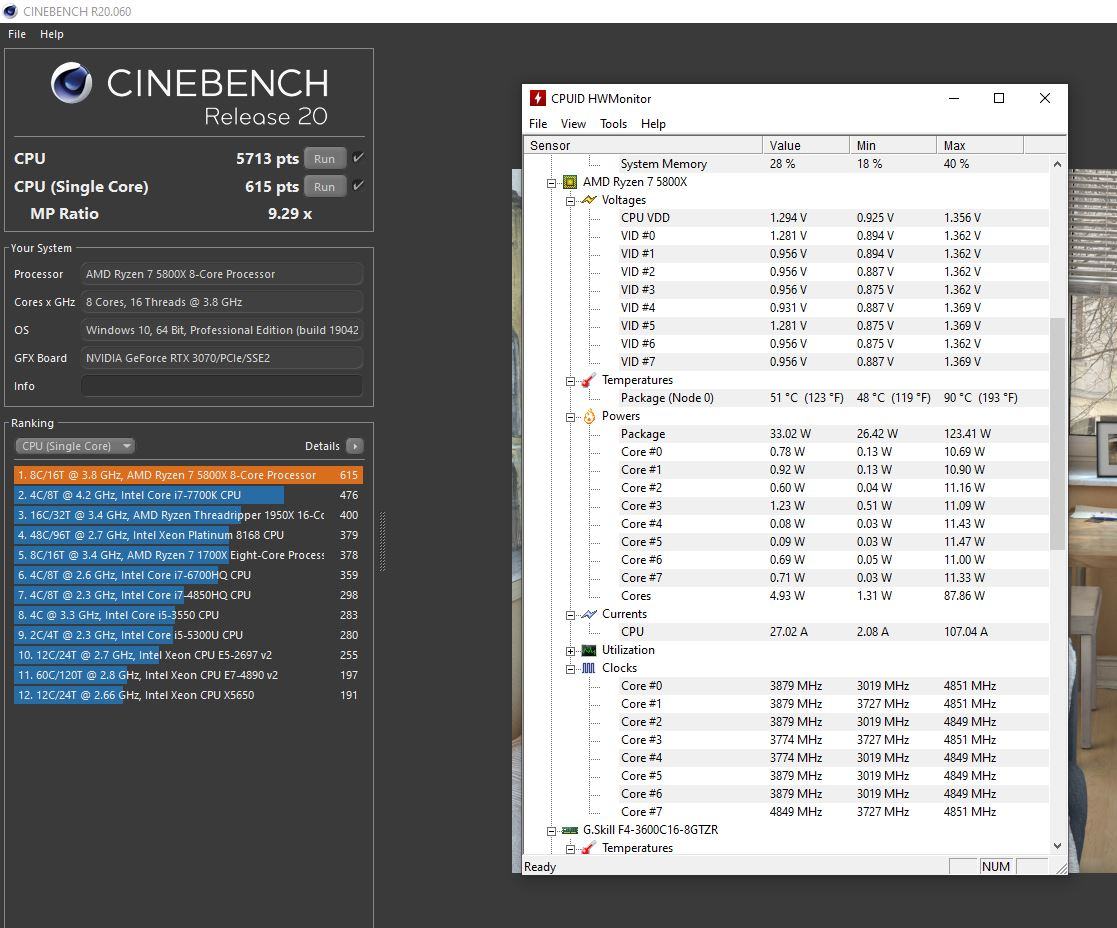Click the Voltages lightning icon

coord(588,200)
